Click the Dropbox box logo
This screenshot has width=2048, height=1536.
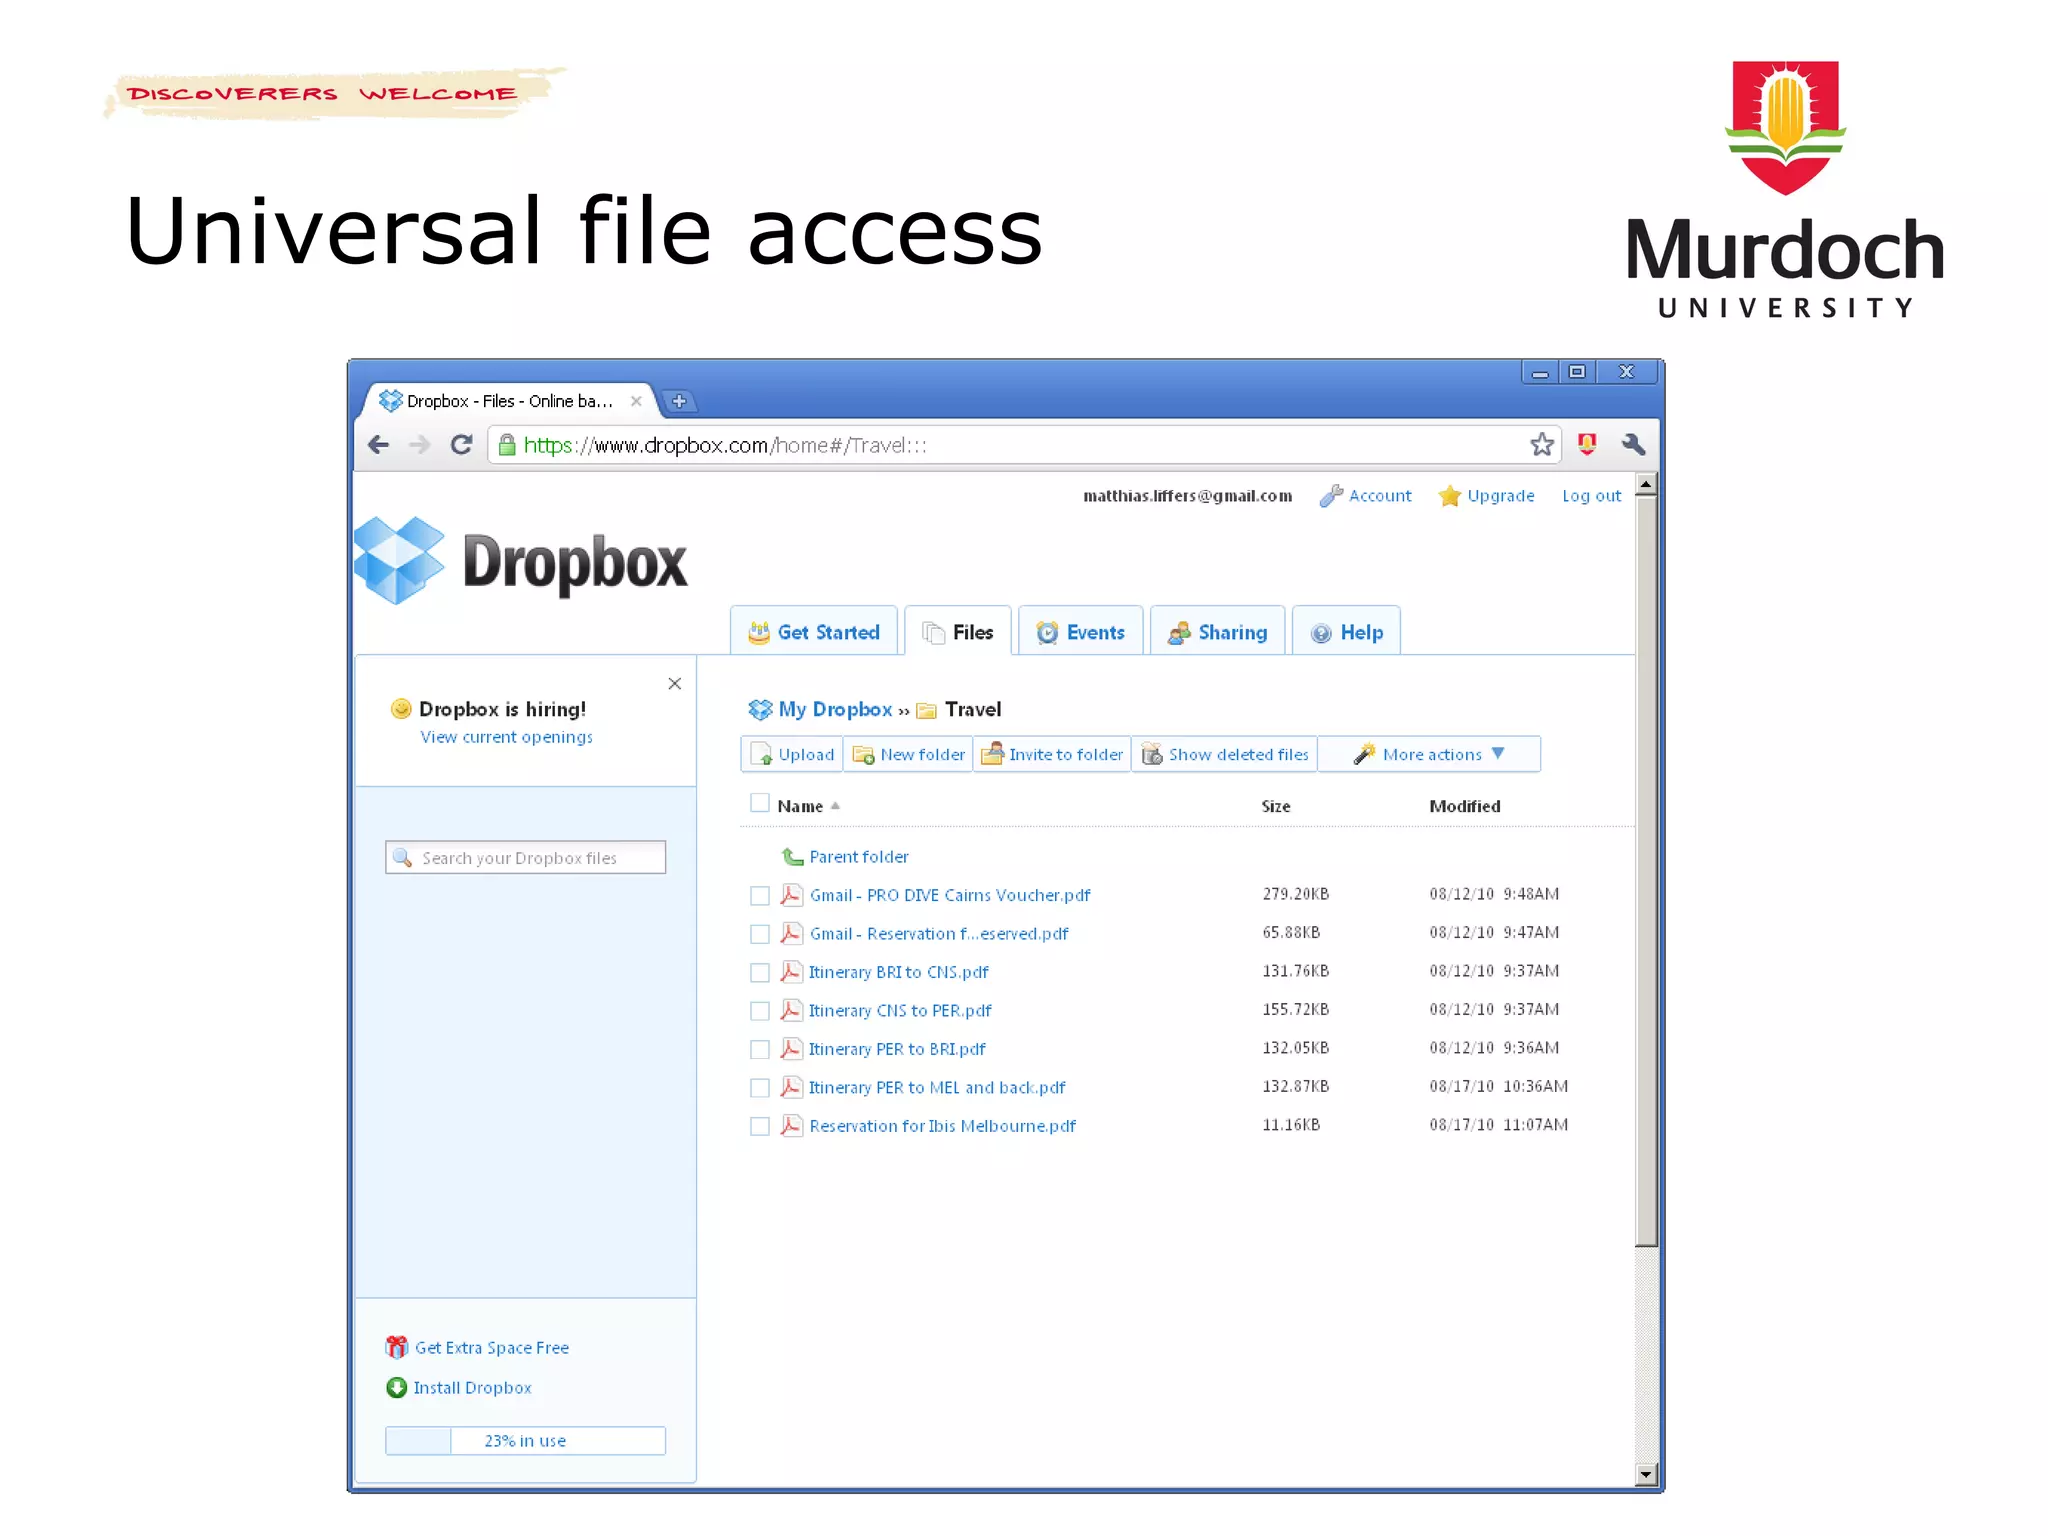tap(399, 560)
